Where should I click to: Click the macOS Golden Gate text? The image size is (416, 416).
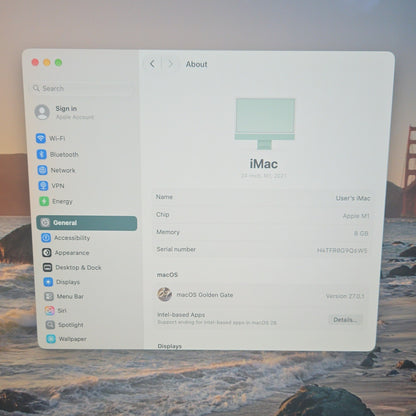coord(205,295)
